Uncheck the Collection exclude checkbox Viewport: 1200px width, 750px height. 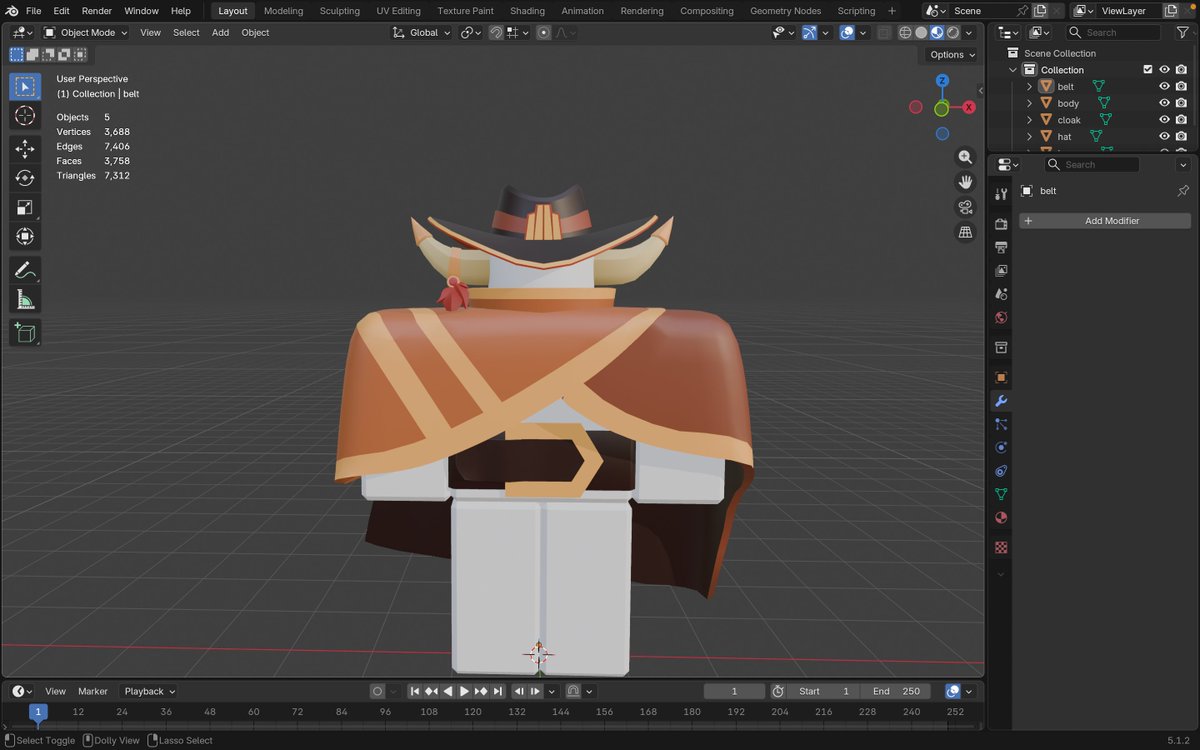[x=1147, y=70]
